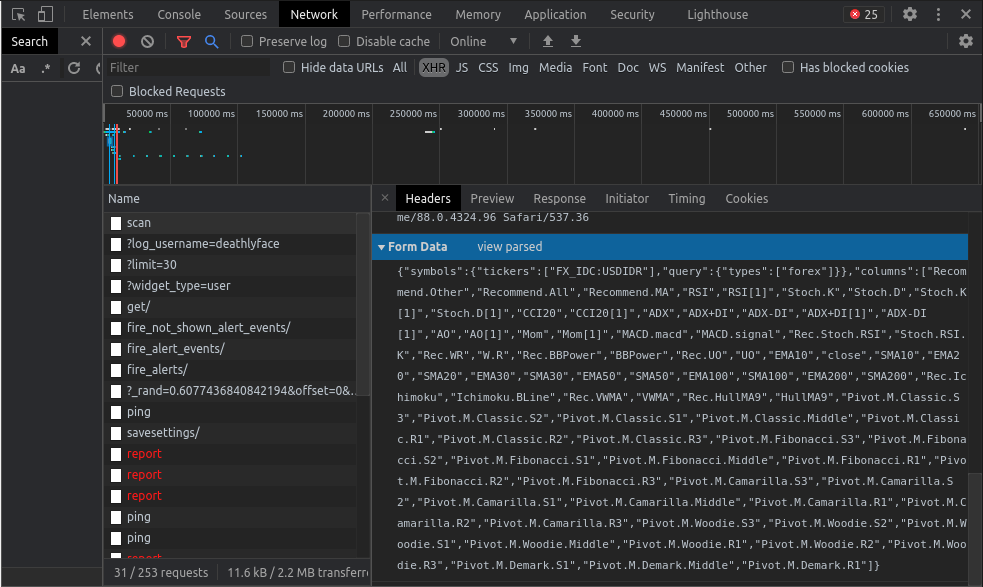Enable the Preserve log checkbox
This screenshot has width=983, height=587.
(247, 41)
